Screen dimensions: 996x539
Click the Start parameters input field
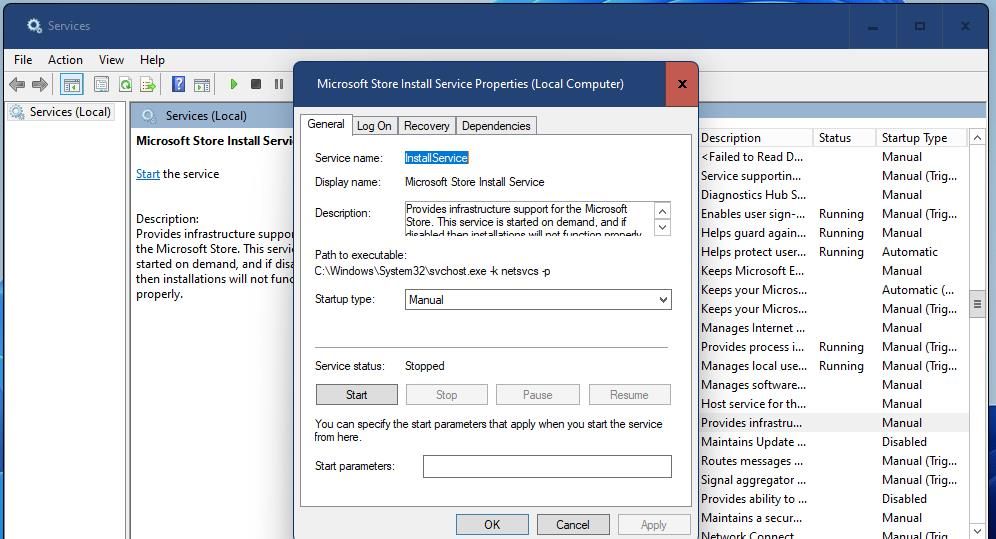[547, 467]
